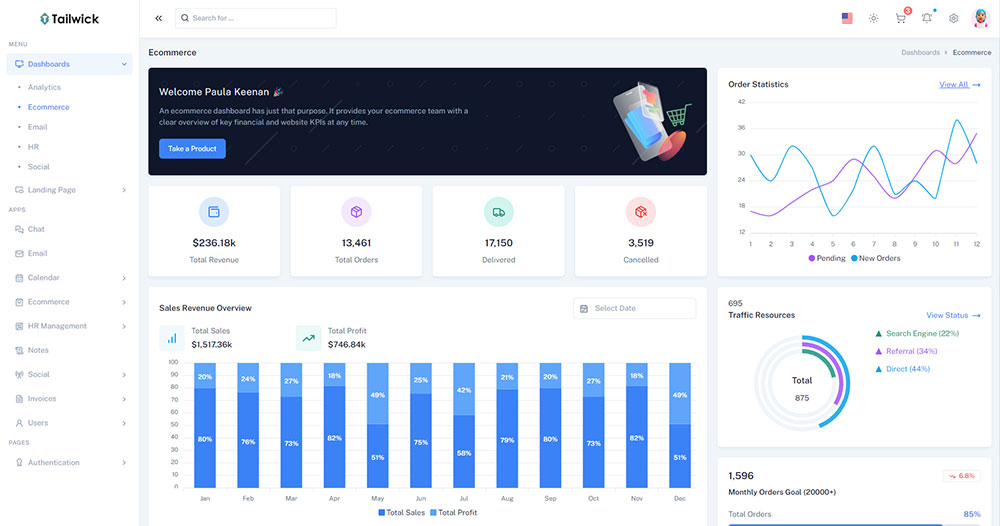Click the Total Revenue wallet icon

point(213,212)
